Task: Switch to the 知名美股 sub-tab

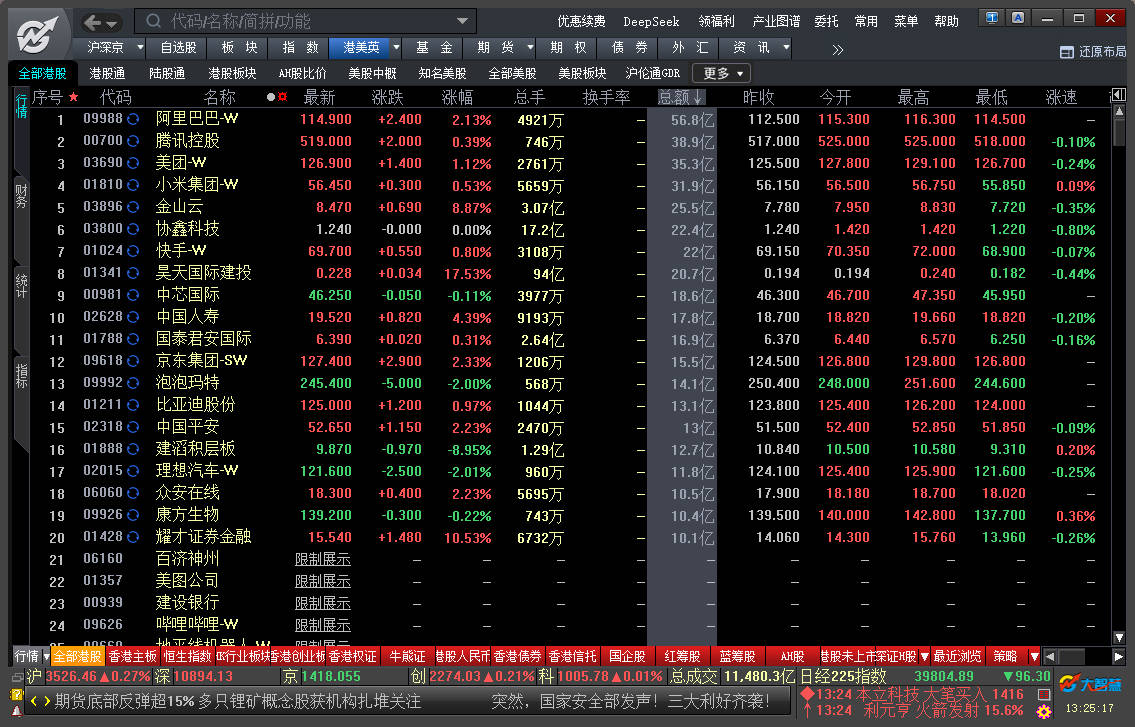Action: click(442, 73)
